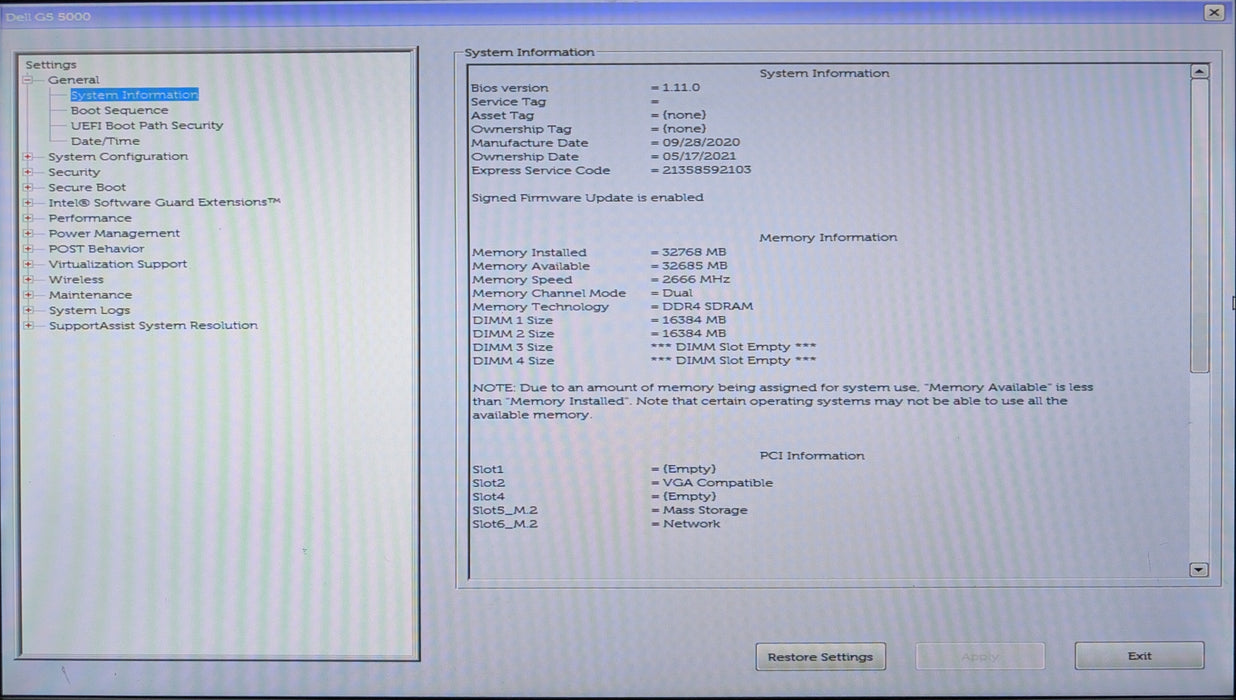Click the DIMM 3 Size empty slot row
Image resolution: width=1236 pixels, height=700 pixels.
(644, 347)
